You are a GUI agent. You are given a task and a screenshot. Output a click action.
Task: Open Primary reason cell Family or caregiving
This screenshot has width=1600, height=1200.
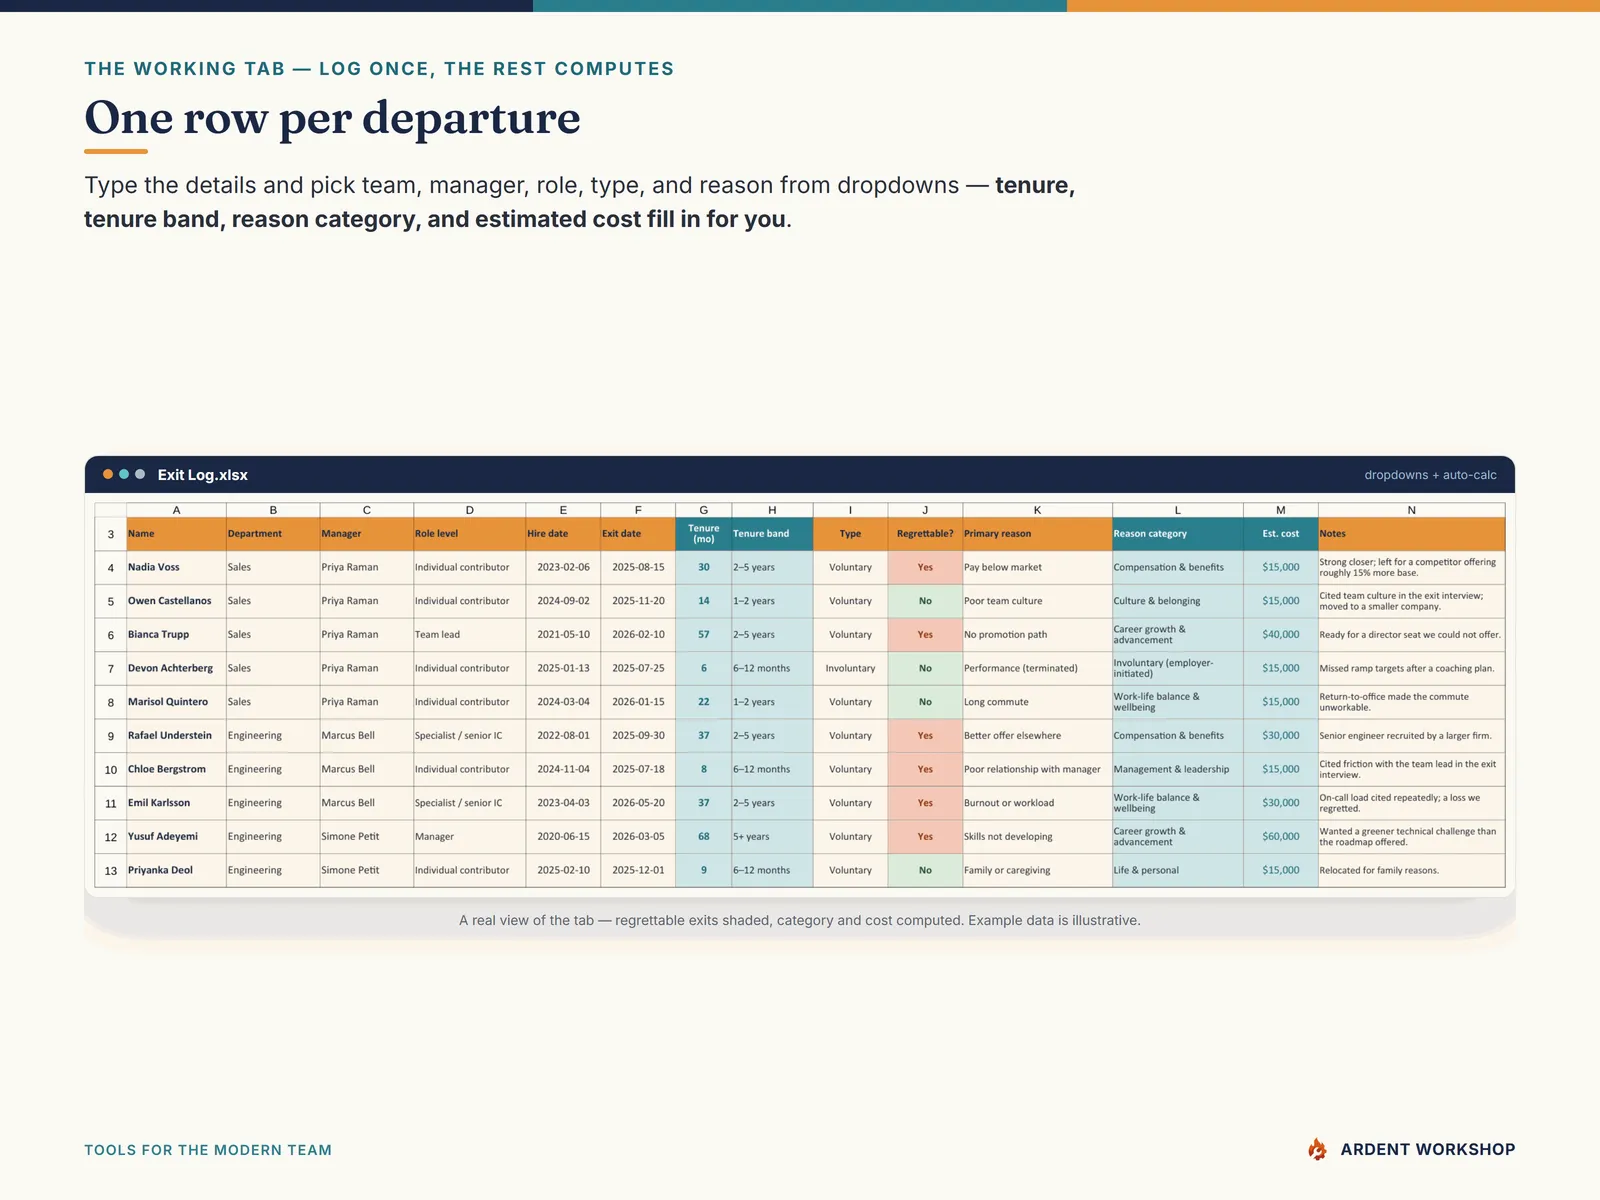(1037, 870)
